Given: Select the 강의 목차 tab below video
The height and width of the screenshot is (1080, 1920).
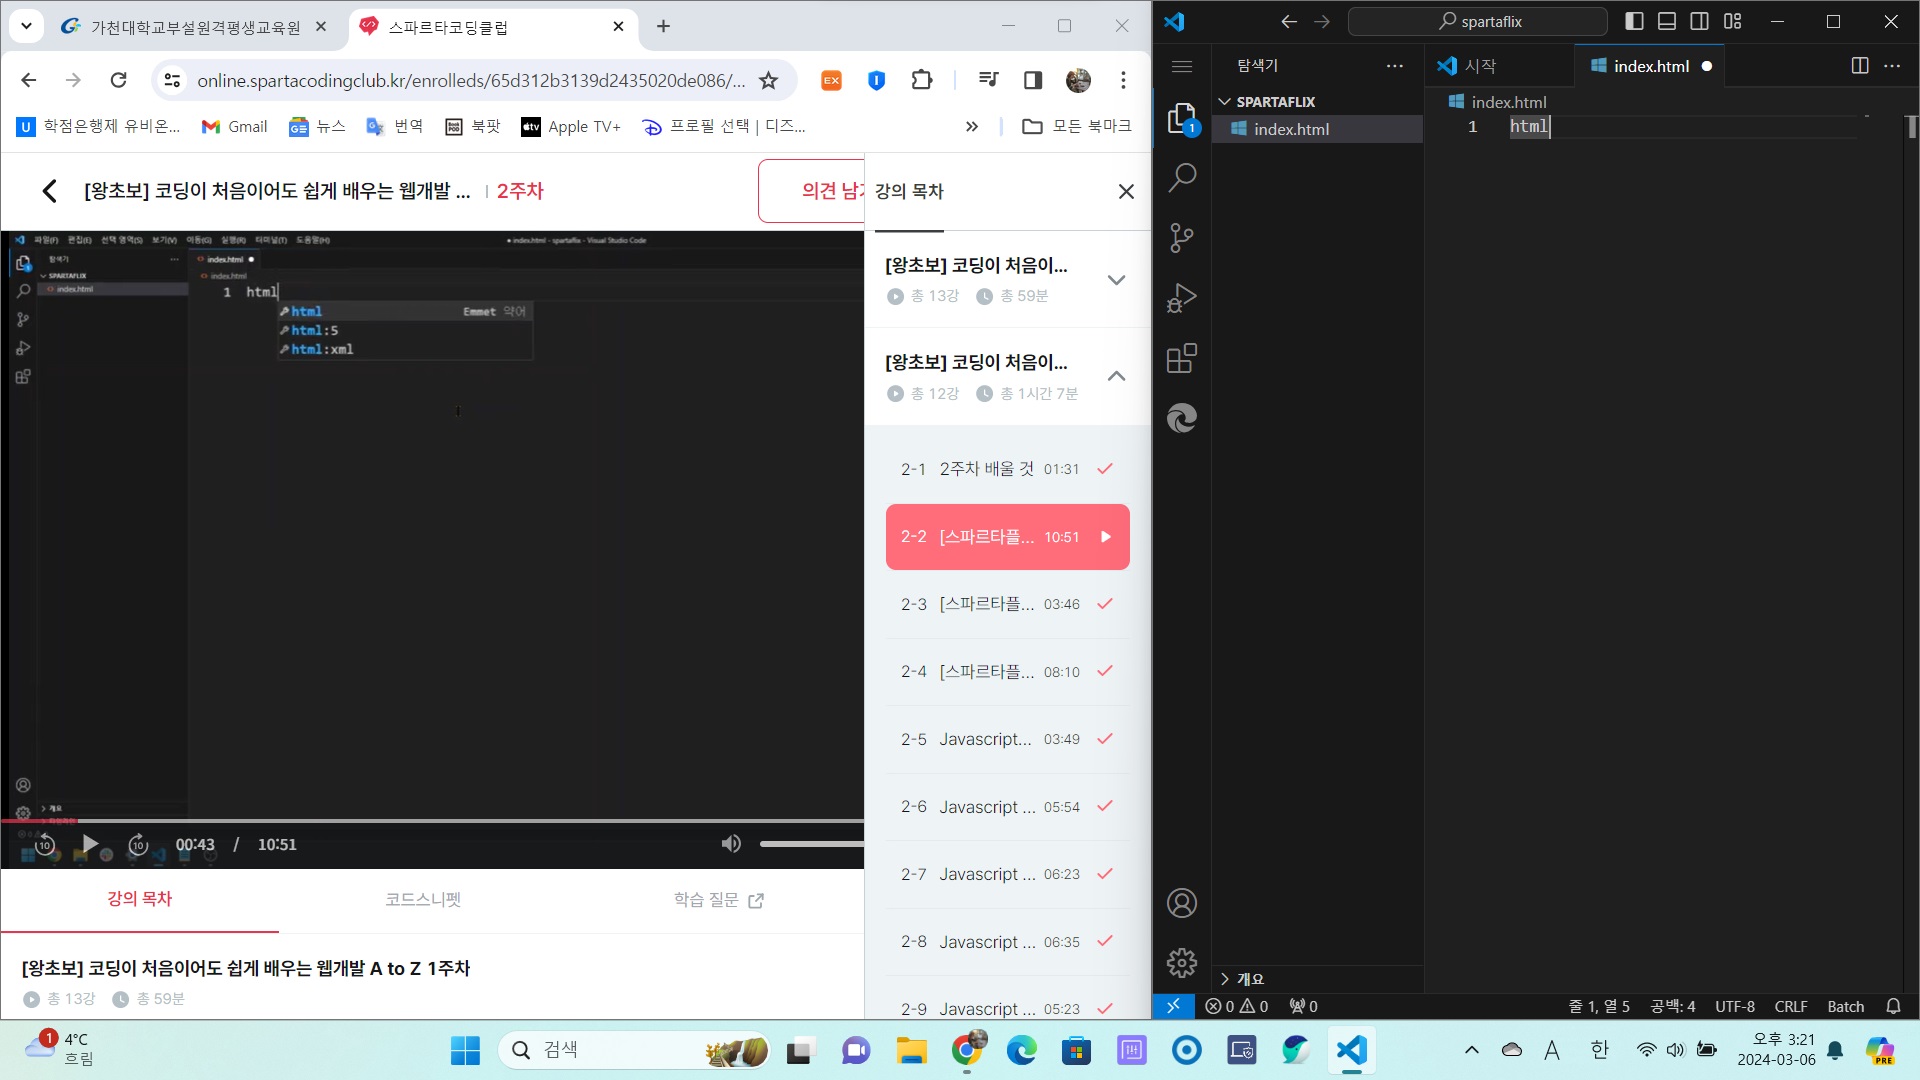Looking at the screenshot, I should click(140, 899).
